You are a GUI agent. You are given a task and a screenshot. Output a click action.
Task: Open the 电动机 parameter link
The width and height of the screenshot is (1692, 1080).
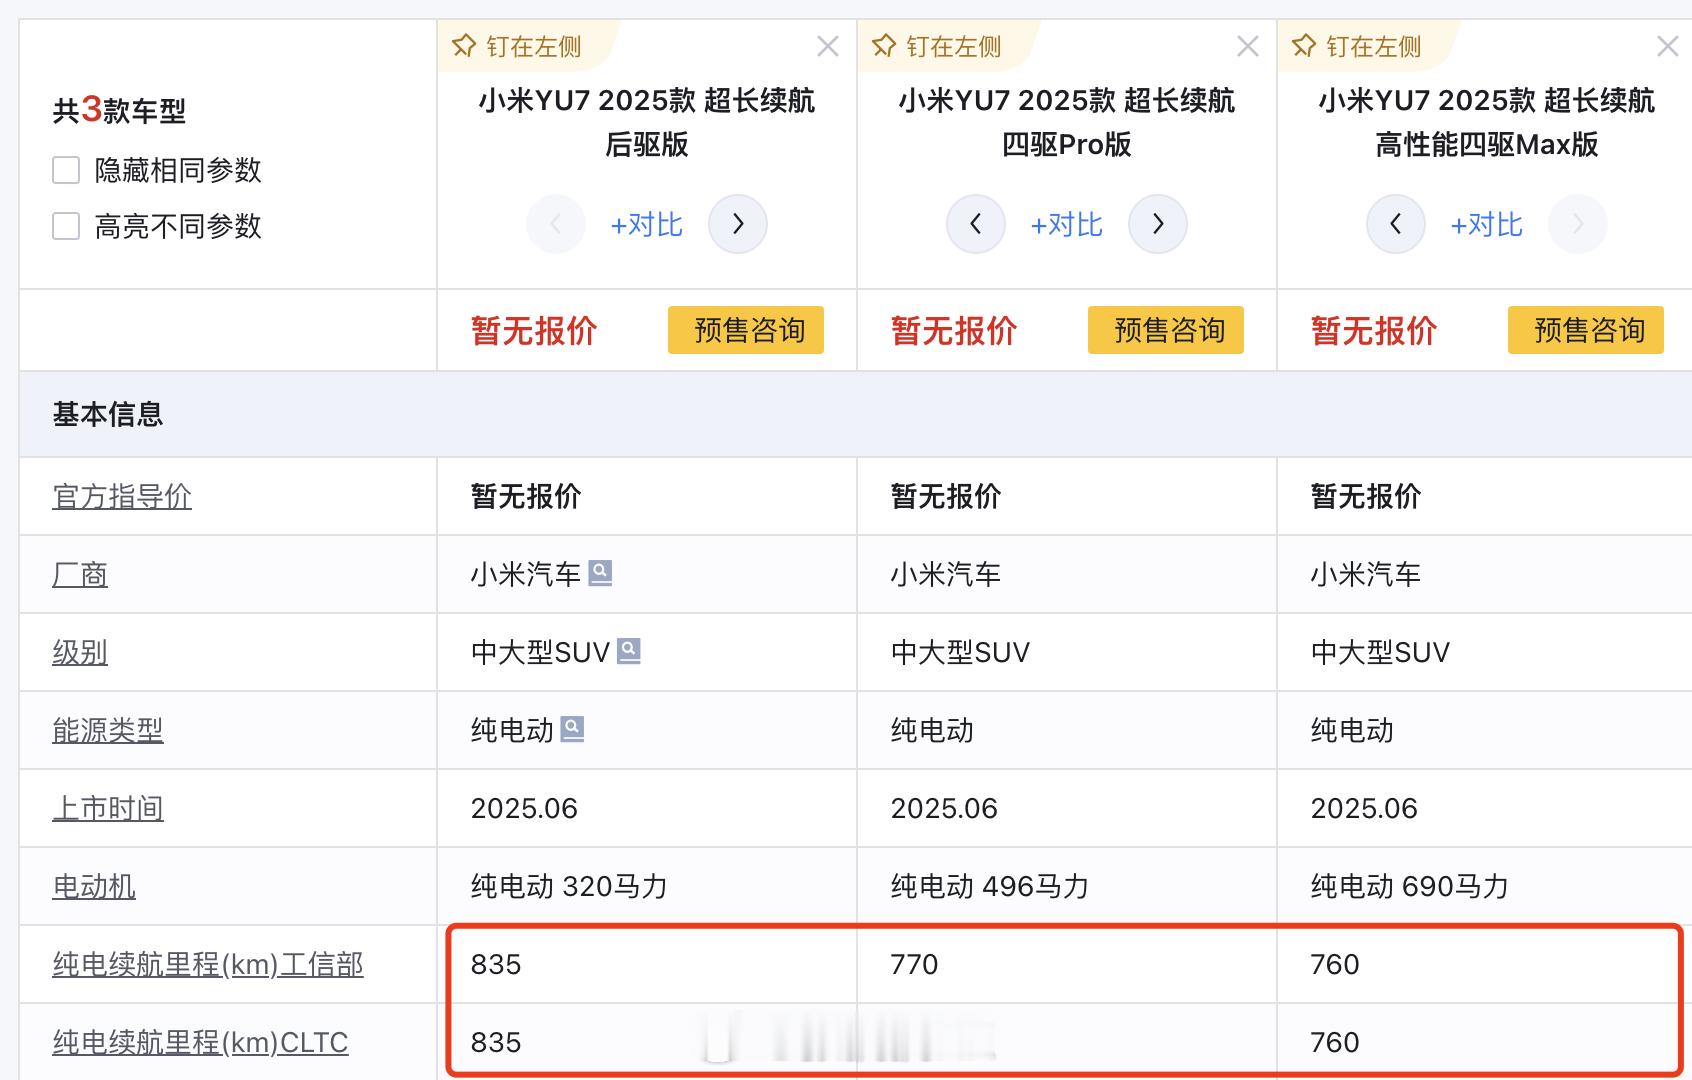pos(94,886)
